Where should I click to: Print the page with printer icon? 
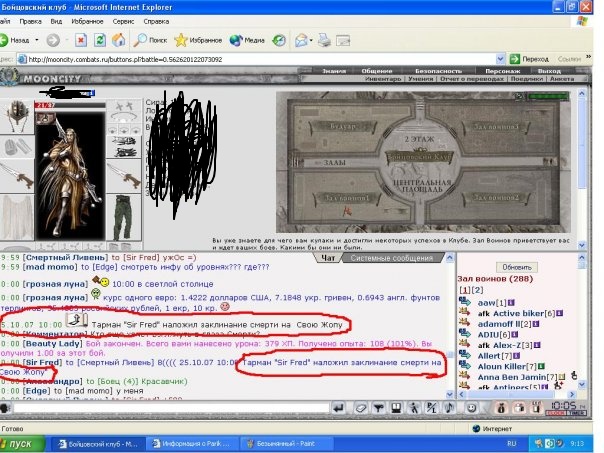pos(324,40)
